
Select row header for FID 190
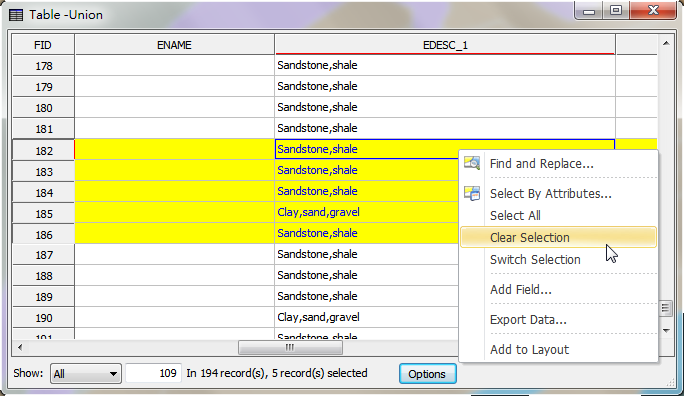[x=43, y=317]
